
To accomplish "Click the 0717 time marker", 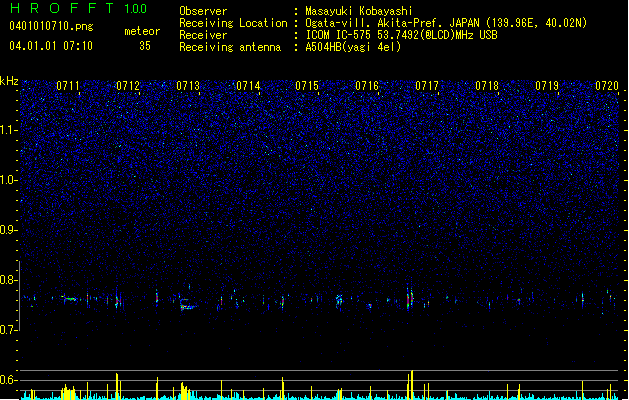I will coord(427,86).
